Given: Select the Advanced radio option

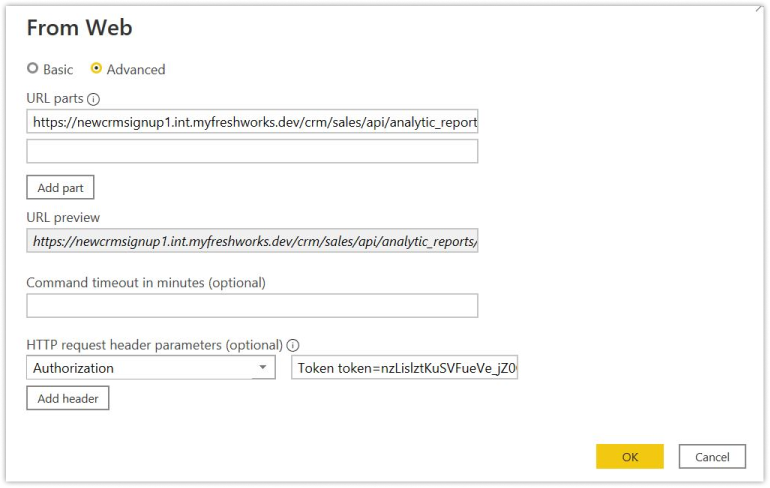Looking at the screenshot, I should (96, 68).
